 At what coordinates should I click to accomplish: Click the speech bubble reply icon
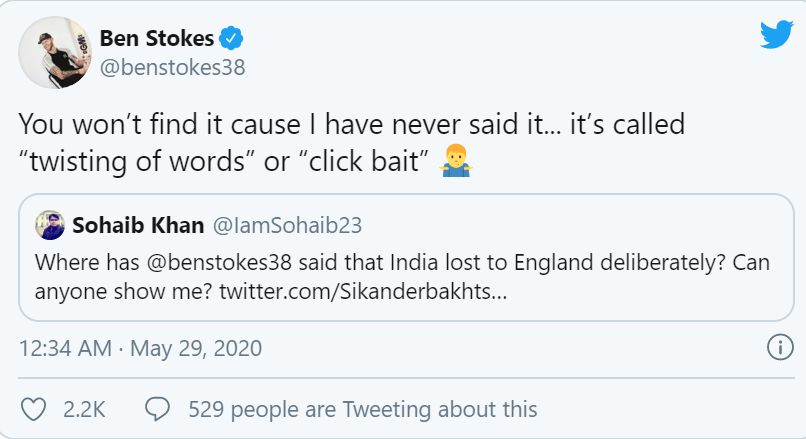click(157, 409)
